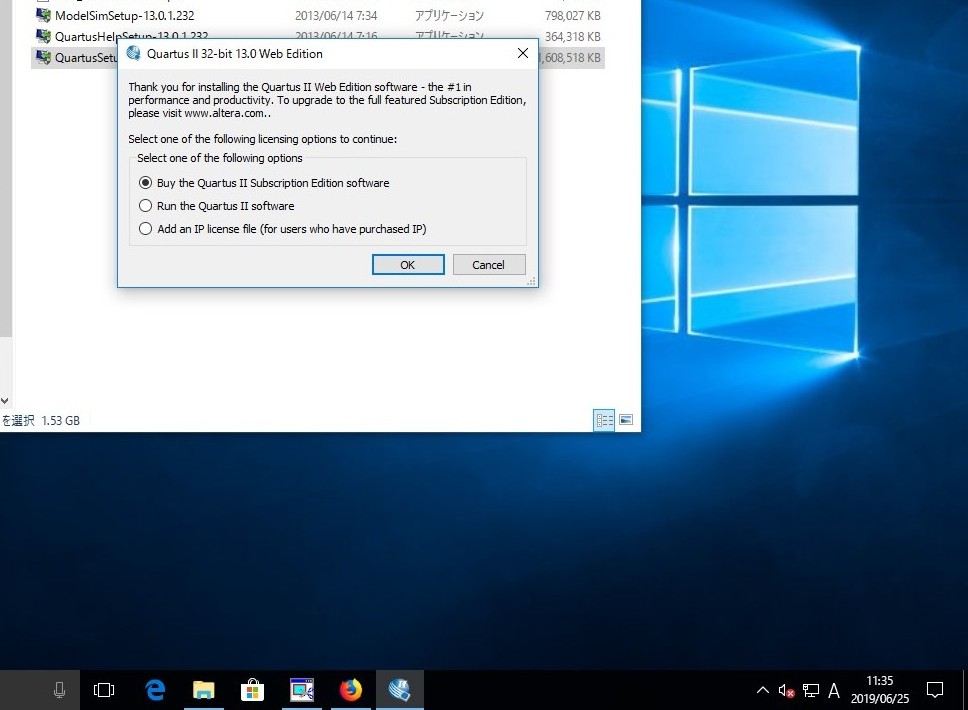Click the ModelSimSetup installer file icon
Viewport: 968px width, 710px height.
pyautogui.click(x=43, y=15)
